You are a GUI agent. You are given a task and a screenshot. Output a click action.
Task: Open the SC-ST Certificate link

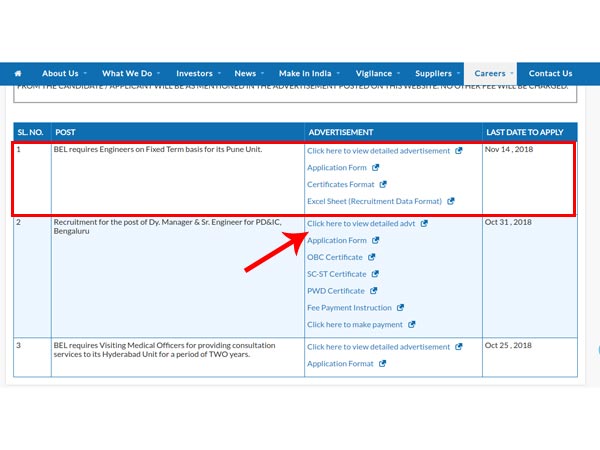tap(337, 274)
